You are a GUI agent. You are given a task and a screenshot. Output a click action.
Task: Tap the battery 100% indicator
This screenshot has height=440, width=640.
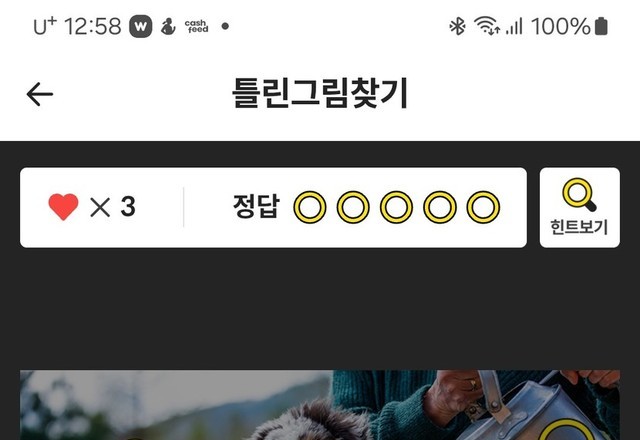point(569,27)
